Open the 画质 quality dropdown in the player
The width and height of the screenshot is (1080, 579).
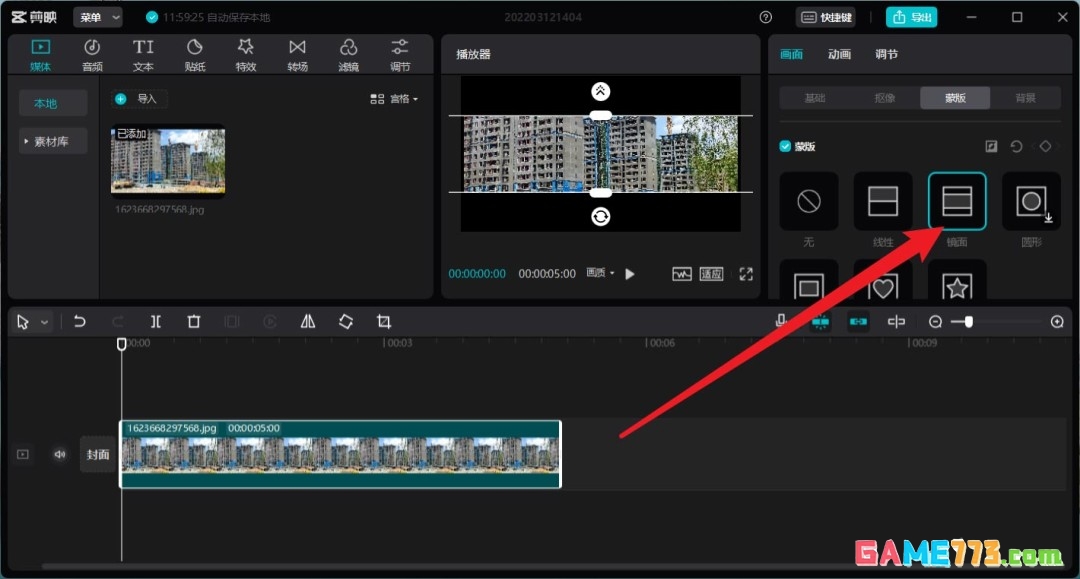point(599,273)
